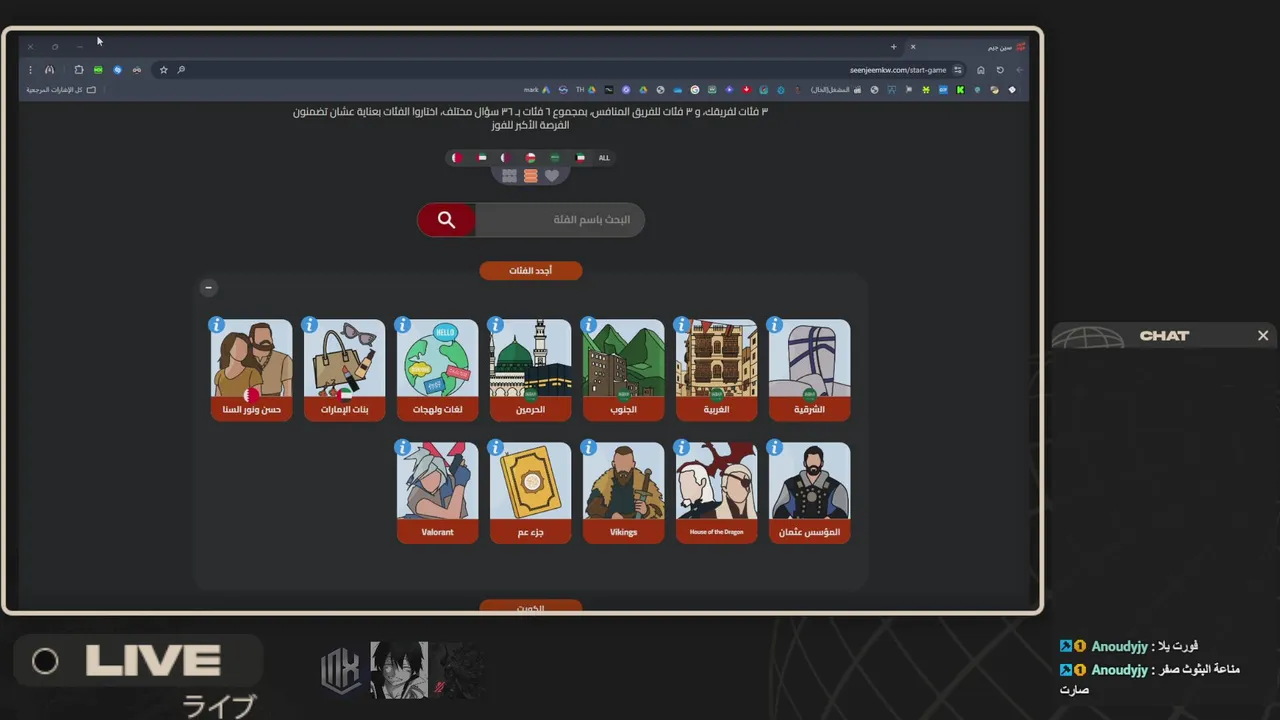
Task: Bookmark this page with the star
Action: [x=164, y=70]
